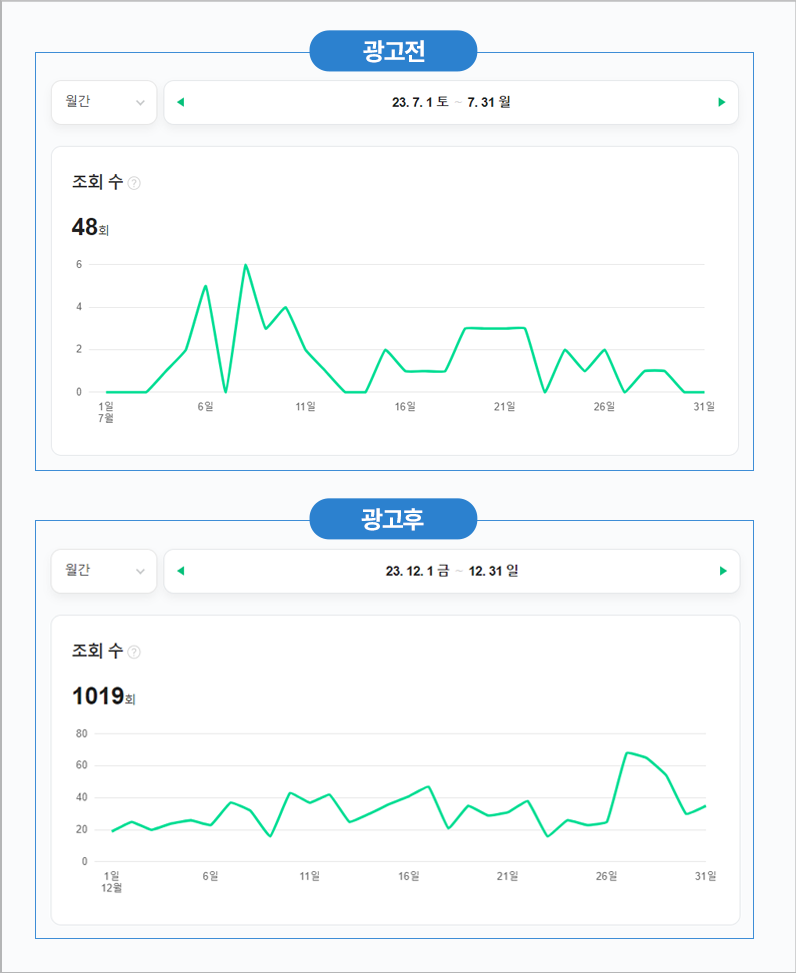Click the 48회 total view count
The image size is (796, 973).
[90, 228]
